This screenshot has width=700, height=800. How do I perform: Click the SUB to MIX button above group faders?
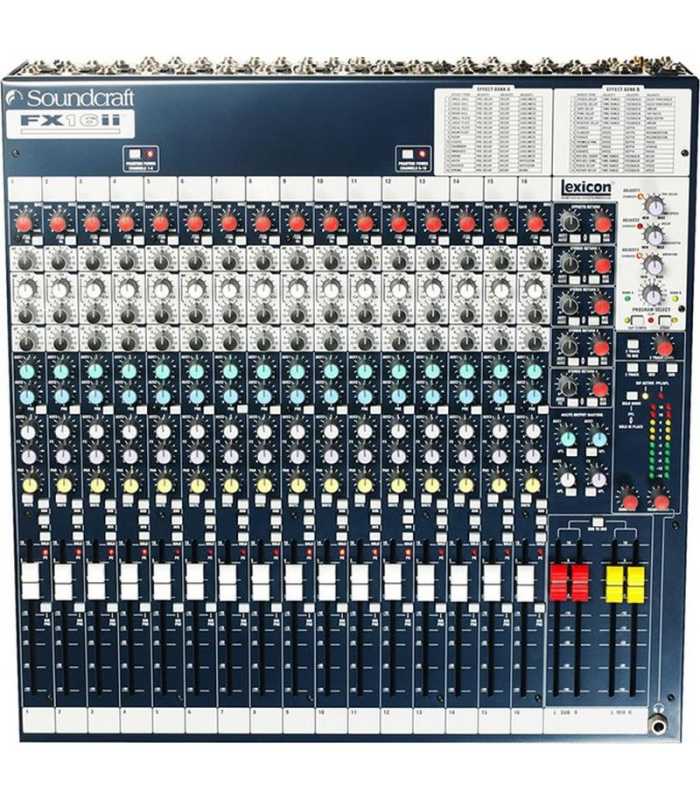pos(597,522)
